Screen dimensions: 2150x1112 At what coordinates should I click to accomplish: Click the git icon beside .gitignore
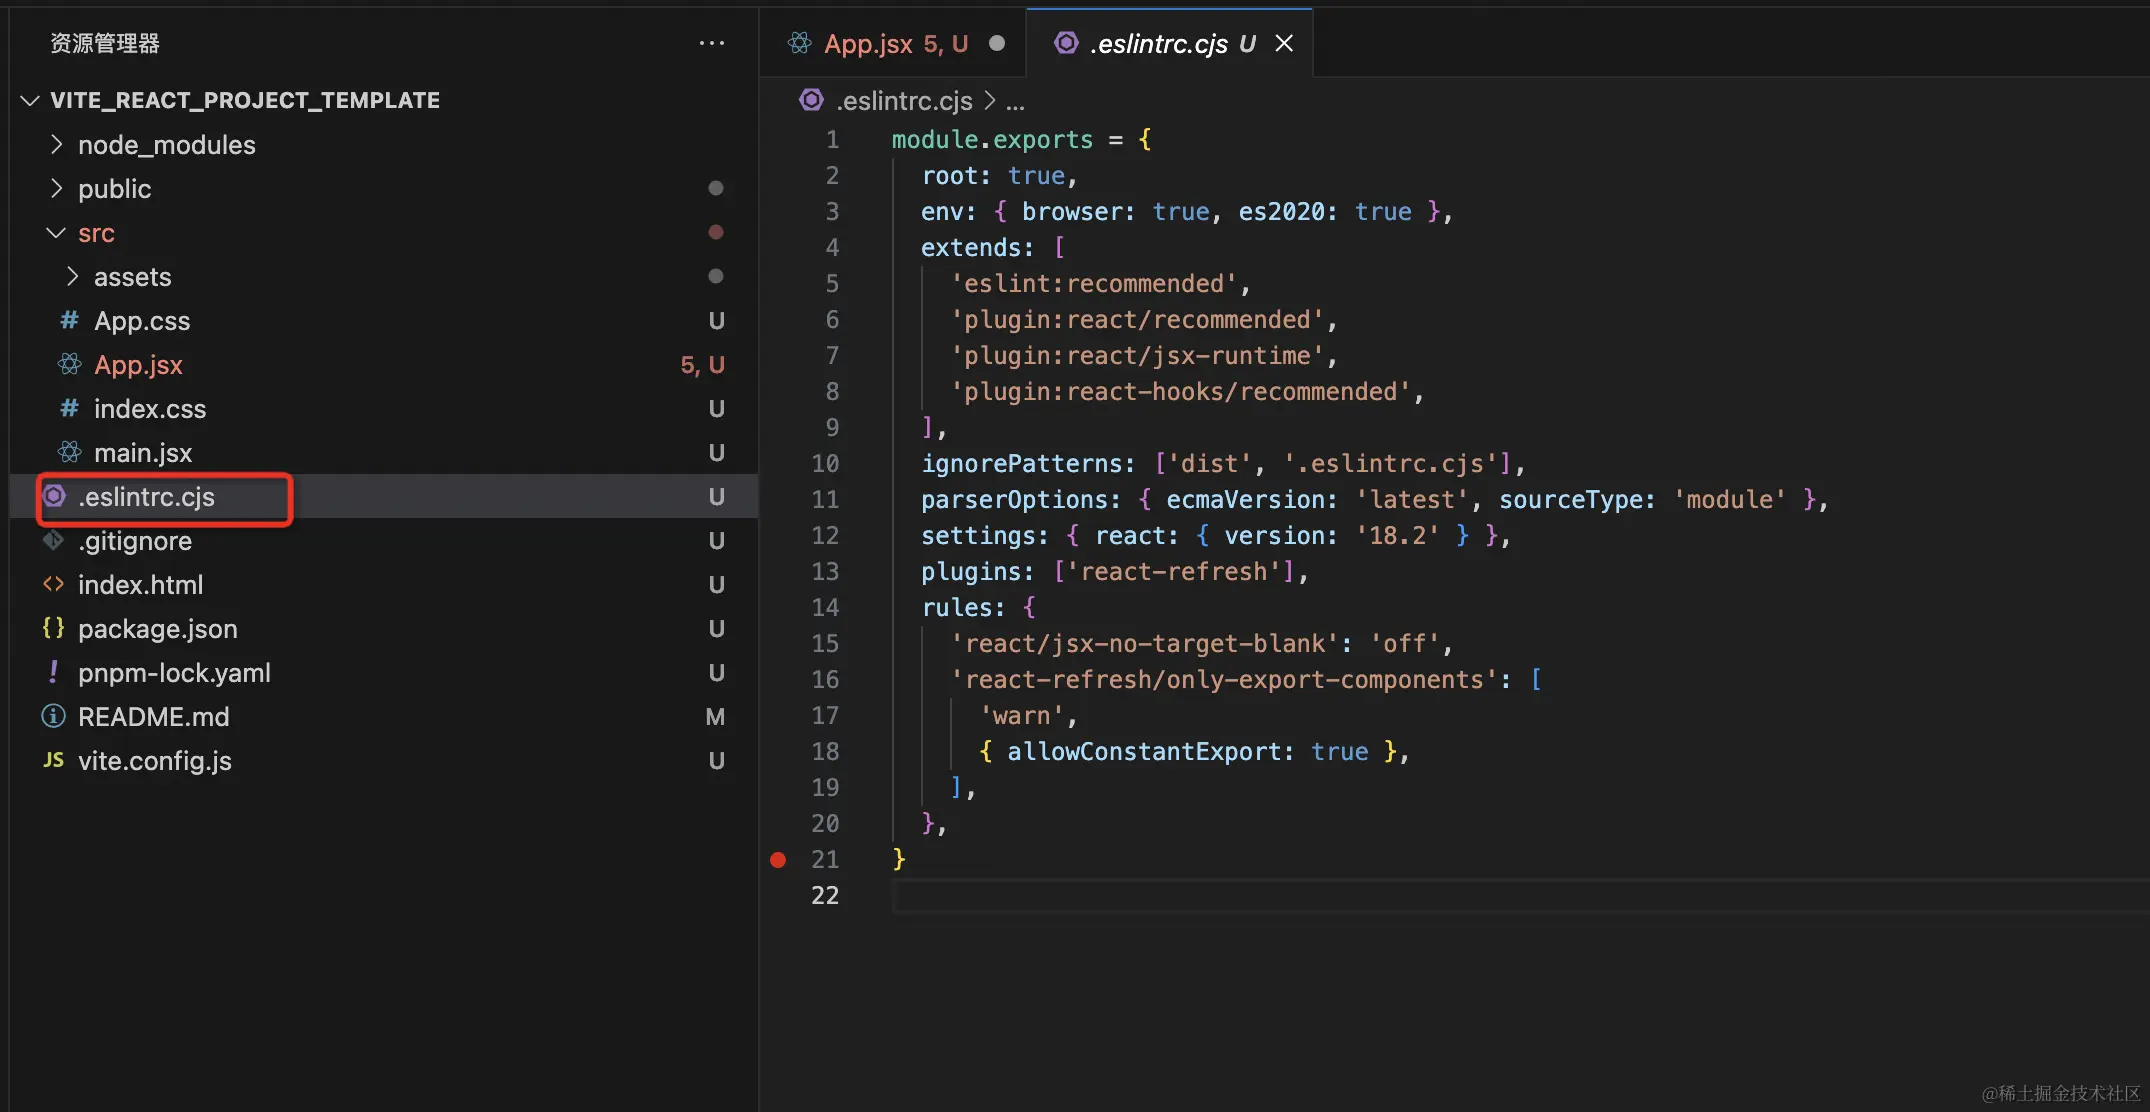point(53,541)
